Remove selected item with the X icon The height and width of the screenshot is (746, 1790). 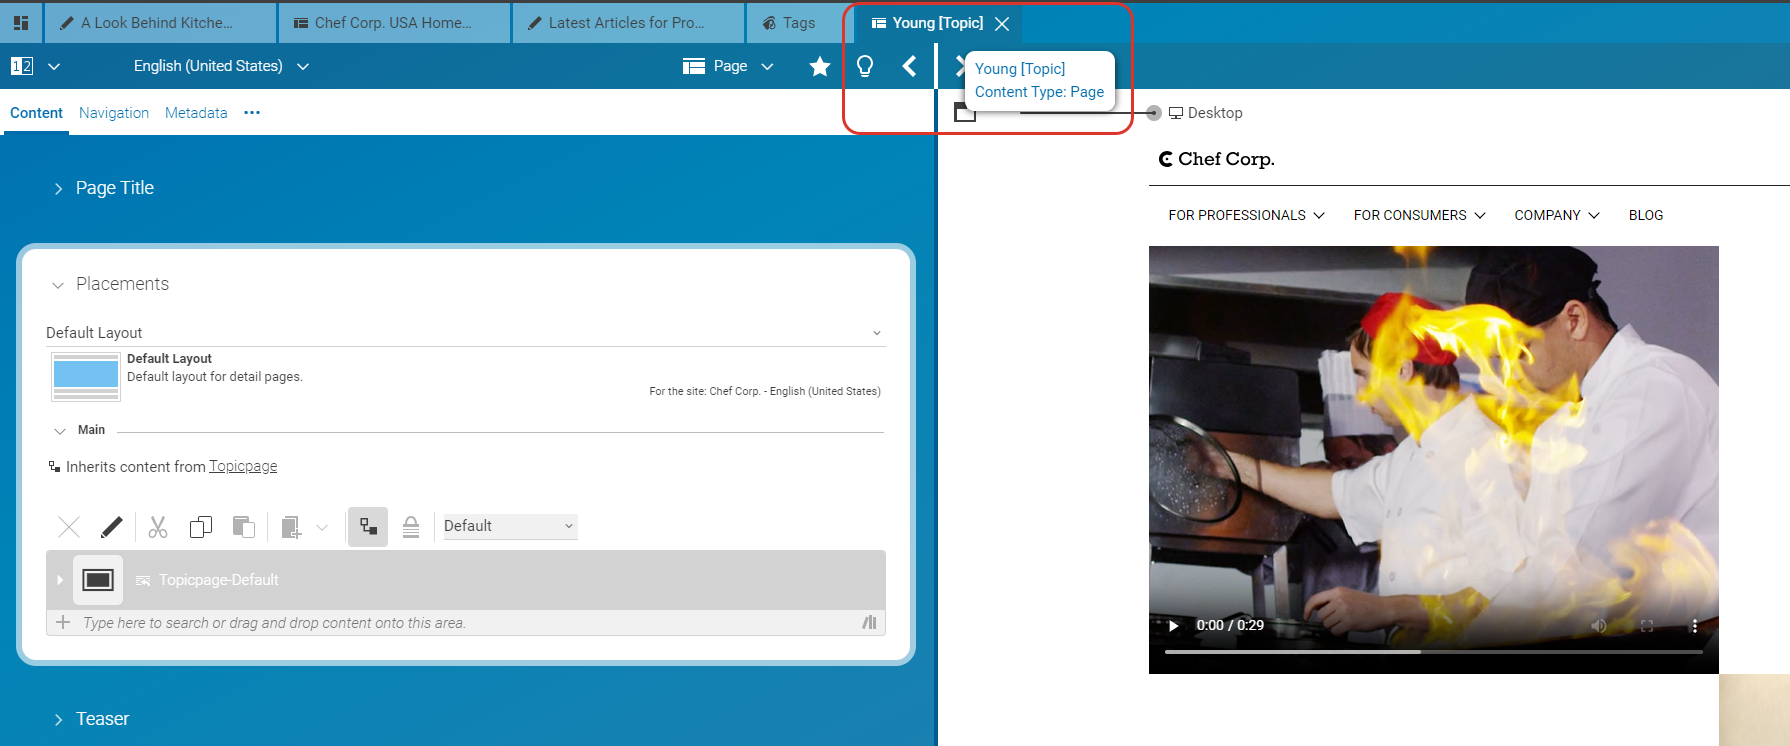click(69, 526)
